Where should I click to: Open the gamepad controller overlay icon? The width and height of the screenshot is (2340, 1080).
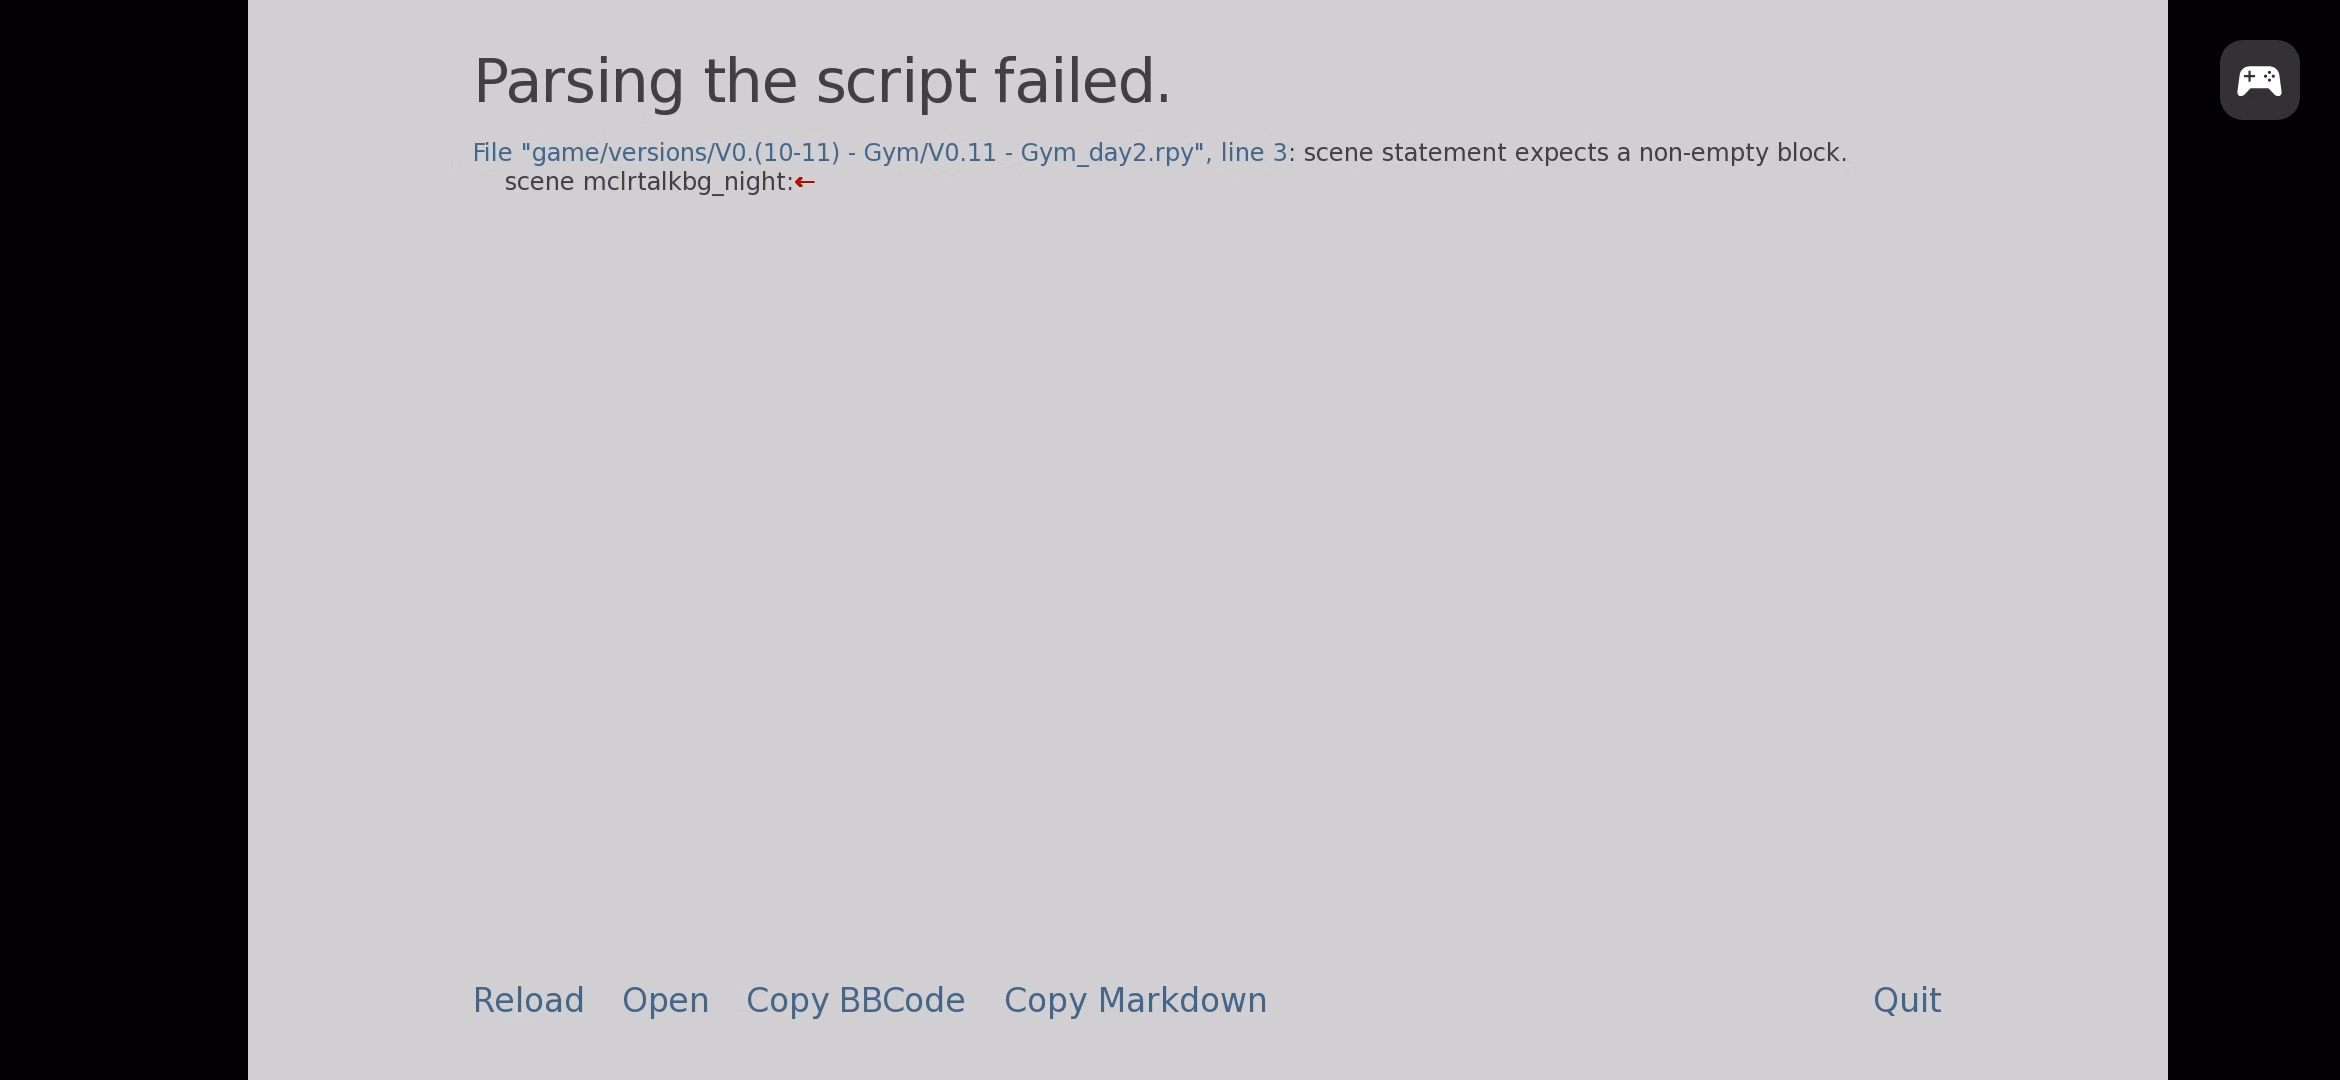coord(2259,80)
